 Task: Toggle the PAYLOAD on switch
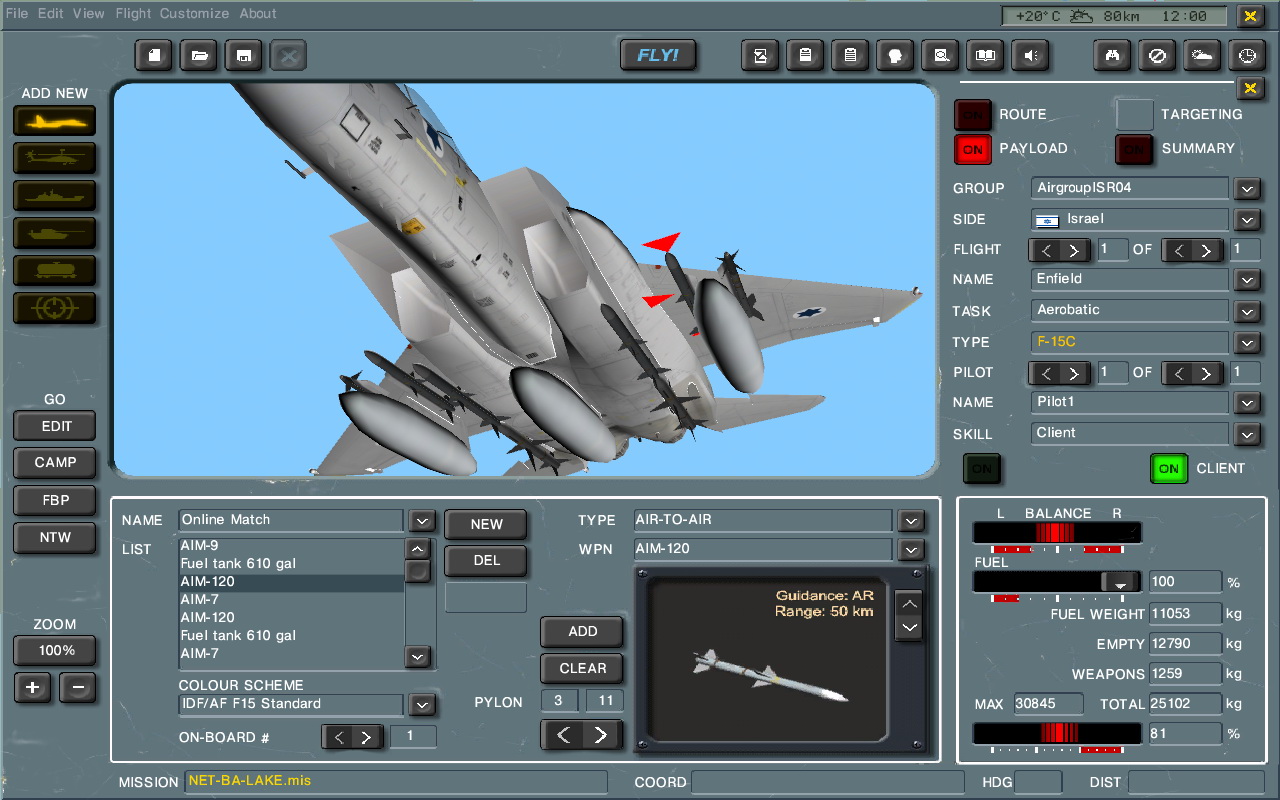(972, 149)
